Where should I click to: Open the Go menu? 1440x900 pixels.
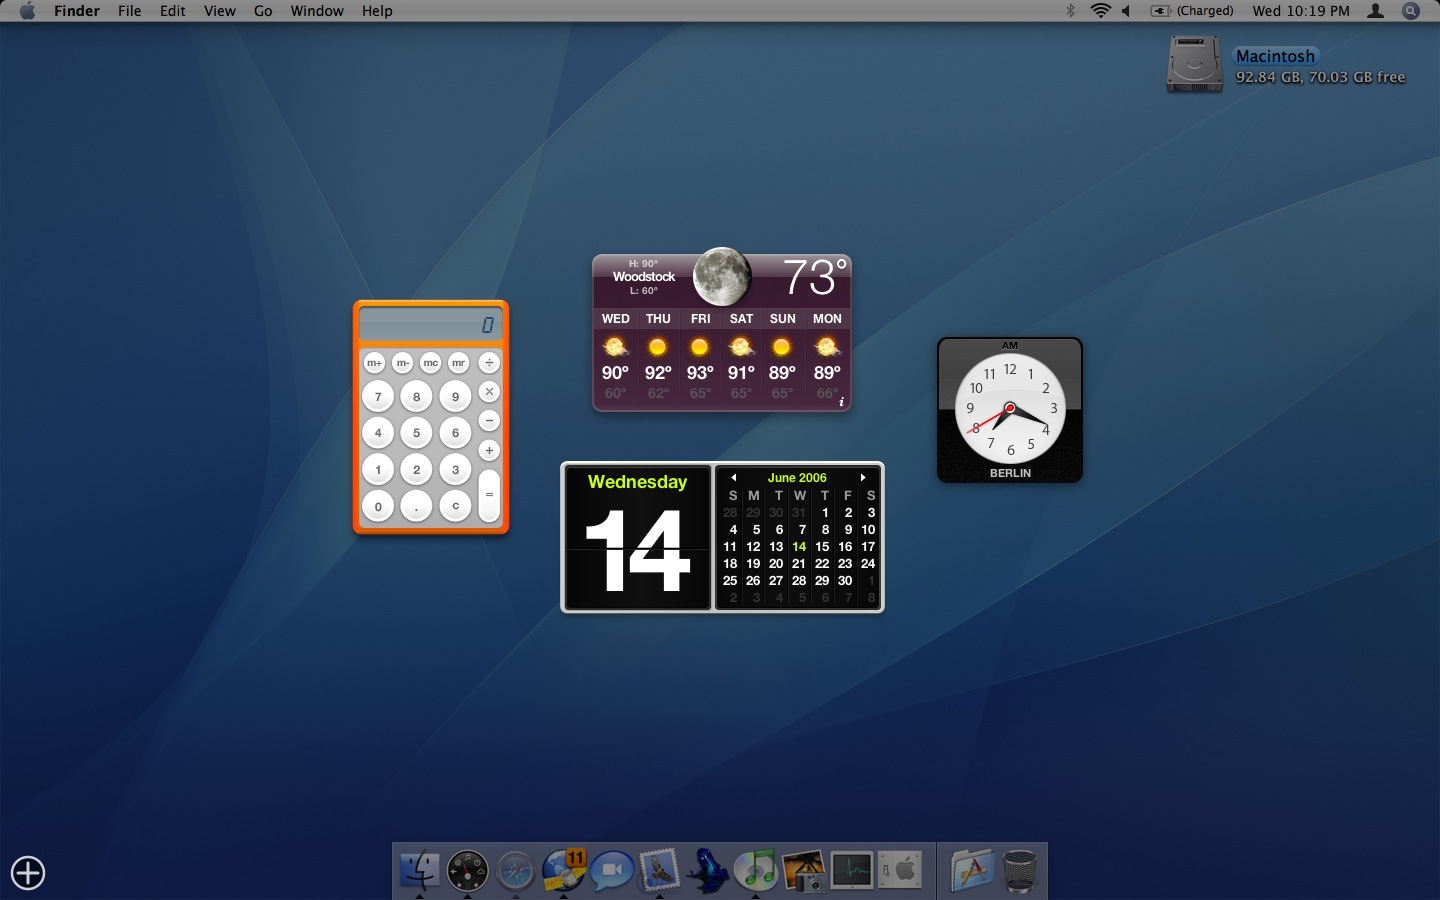(263, 11)
